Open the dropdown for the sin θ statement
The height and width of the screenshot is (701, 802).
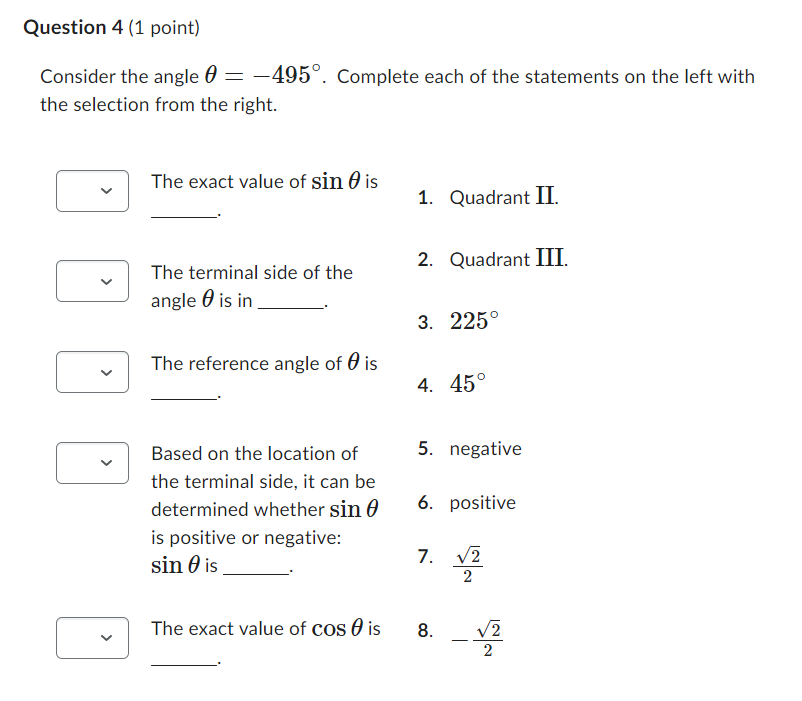pyautogui.click(x=92, y=191)
